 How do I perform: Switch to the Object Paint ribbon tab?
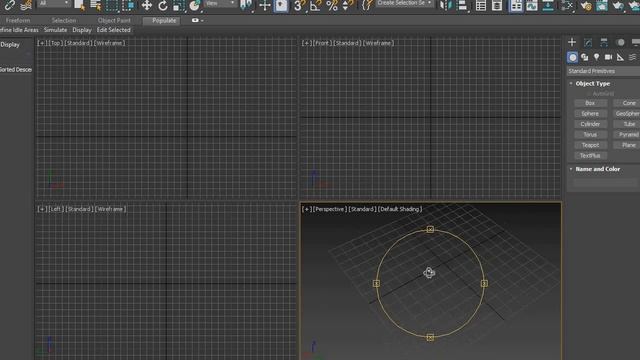click(114, 20)
